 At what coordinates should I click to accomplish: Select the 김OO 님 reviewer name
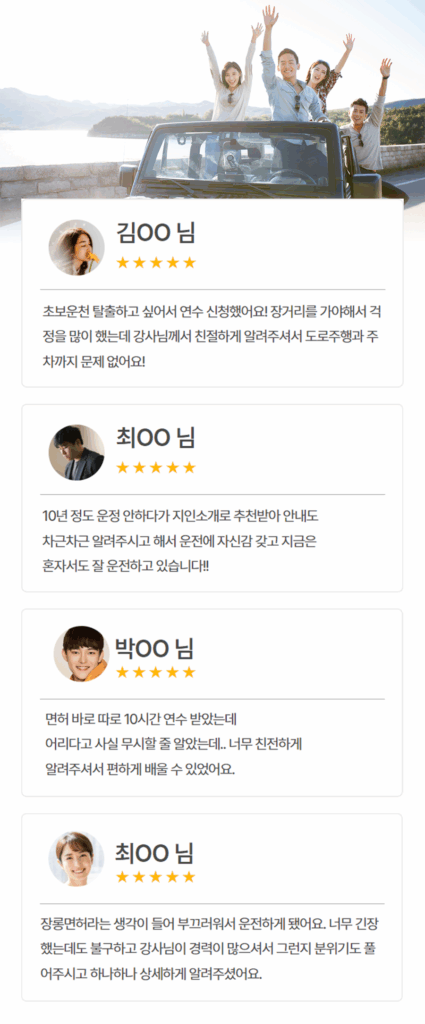tap(155, 232)
